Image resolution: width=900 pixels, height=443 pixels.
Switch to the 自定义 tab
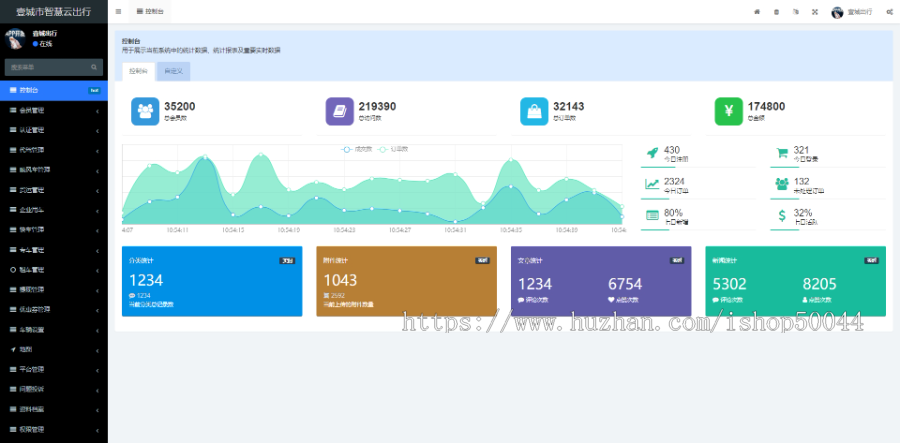[x=173, y=72]
